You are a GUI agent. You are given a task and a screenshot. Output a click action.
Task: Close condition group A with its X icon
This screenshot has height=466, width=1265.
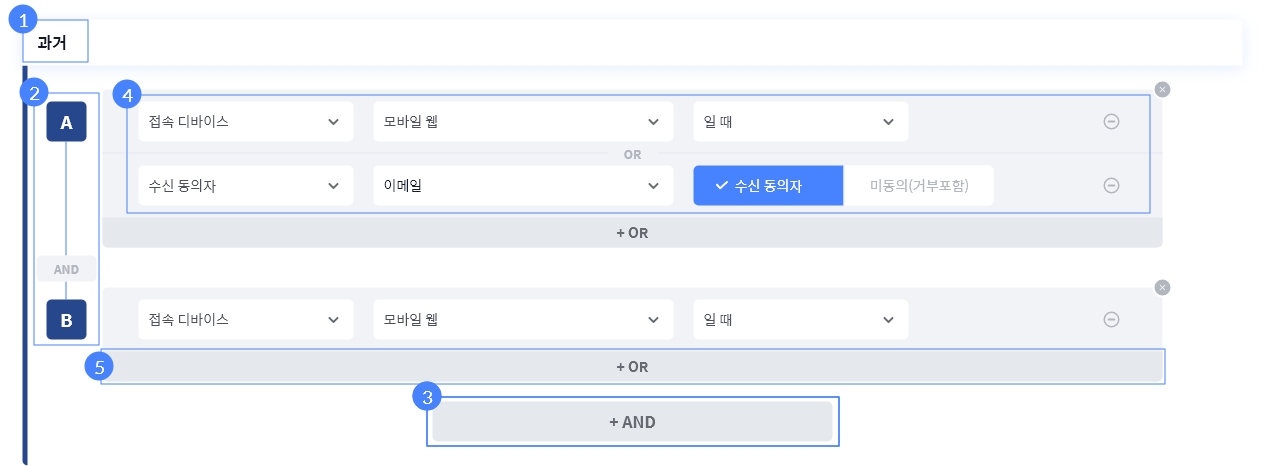click(x=1161, y=89)
